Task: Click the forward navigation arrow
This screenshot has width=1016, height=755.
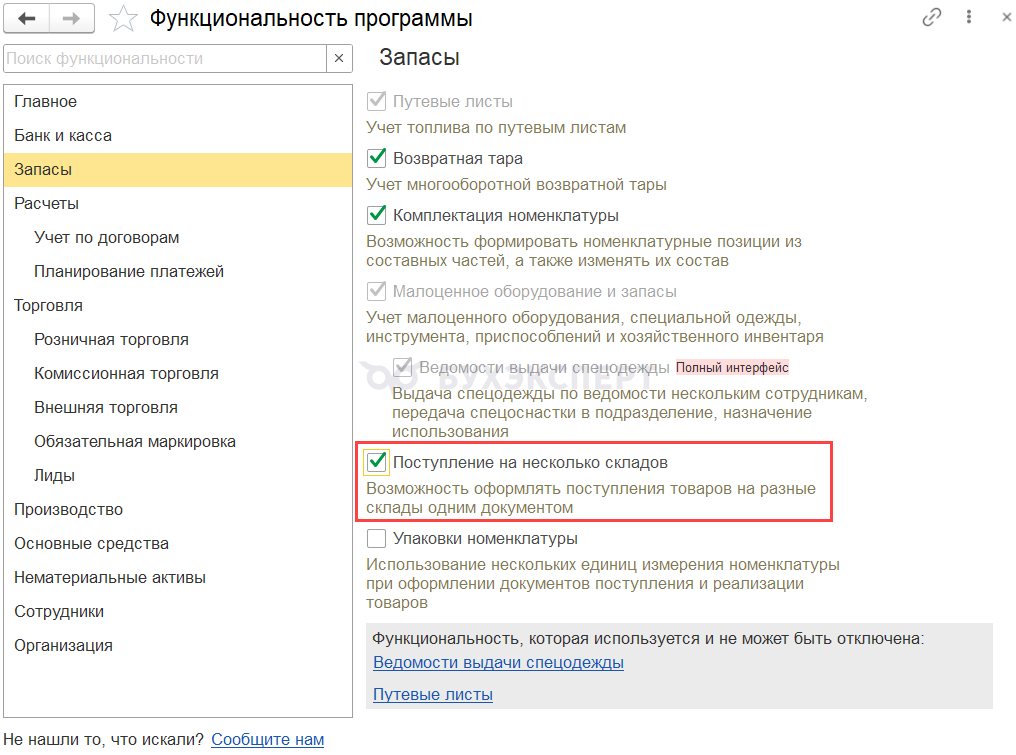Action: (x=71, y=19)
